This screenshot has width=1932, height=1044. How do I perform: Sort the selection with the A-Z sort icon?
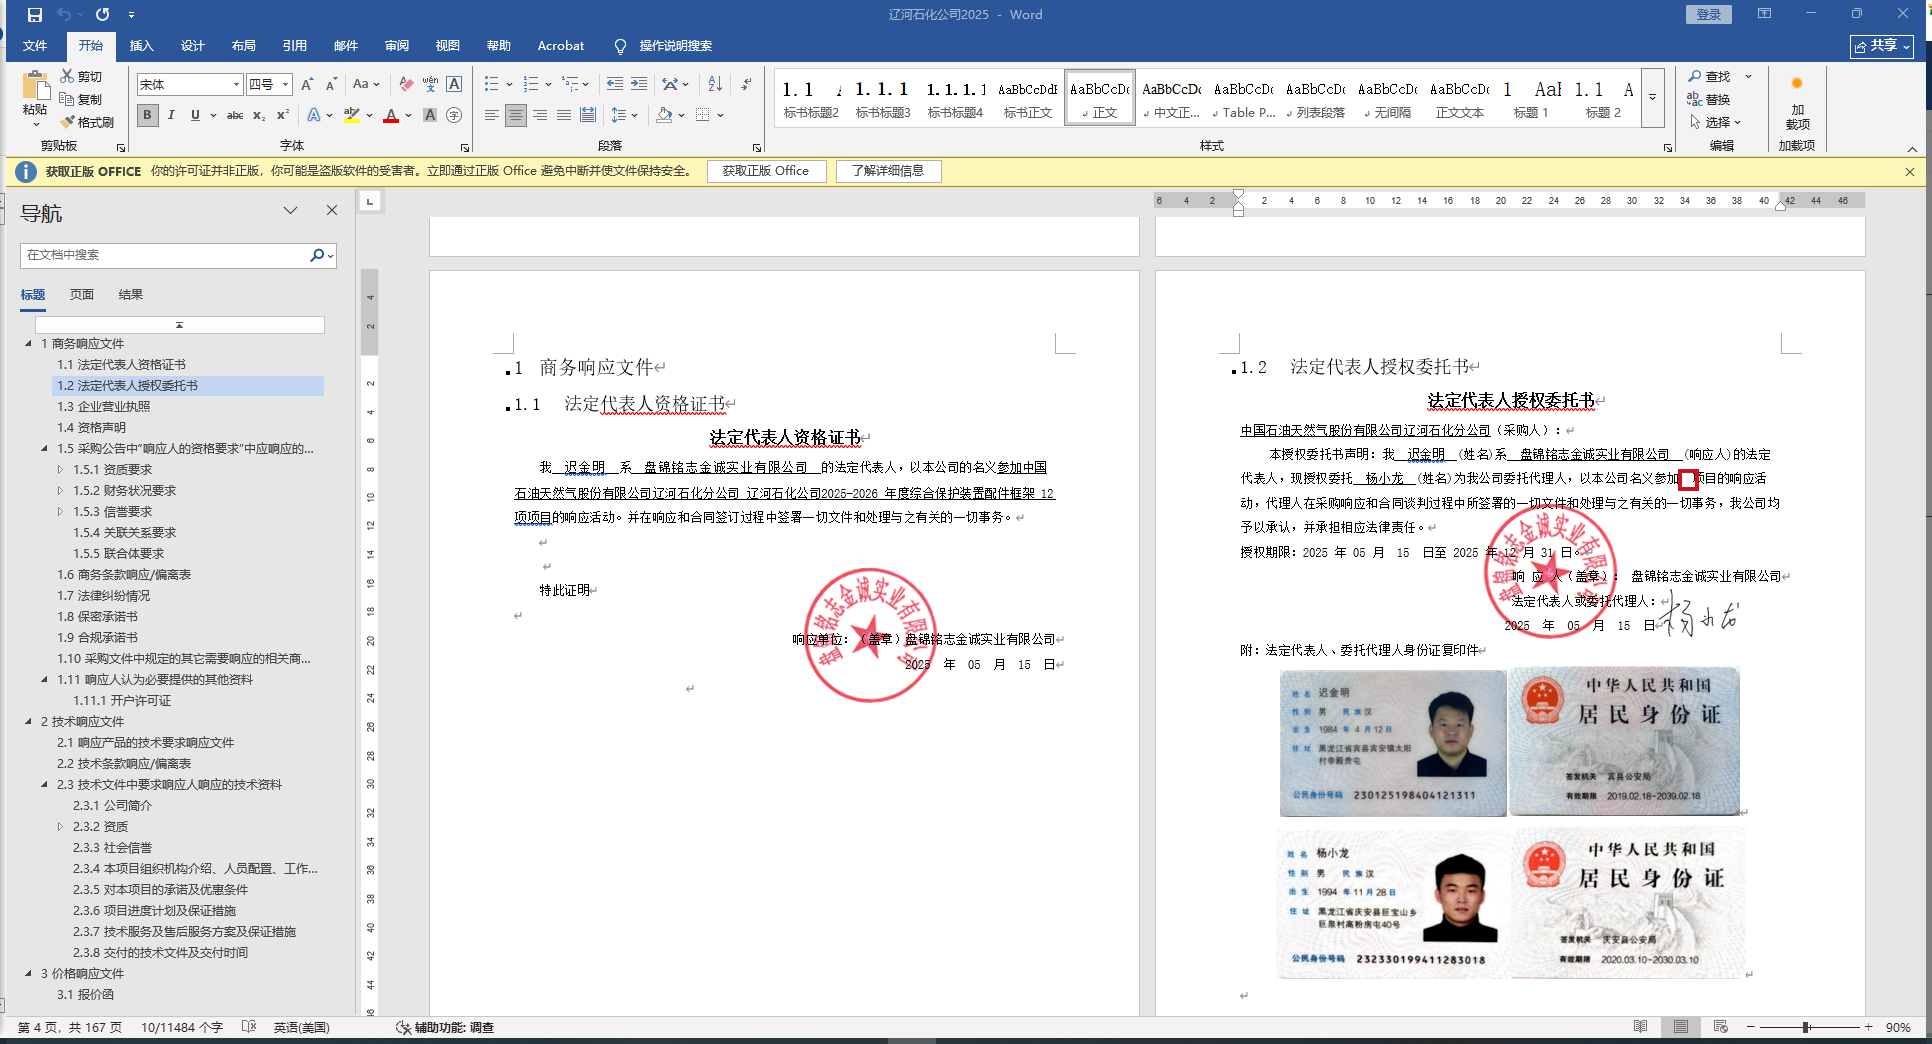pyautogui.click(x=715, y=84)
